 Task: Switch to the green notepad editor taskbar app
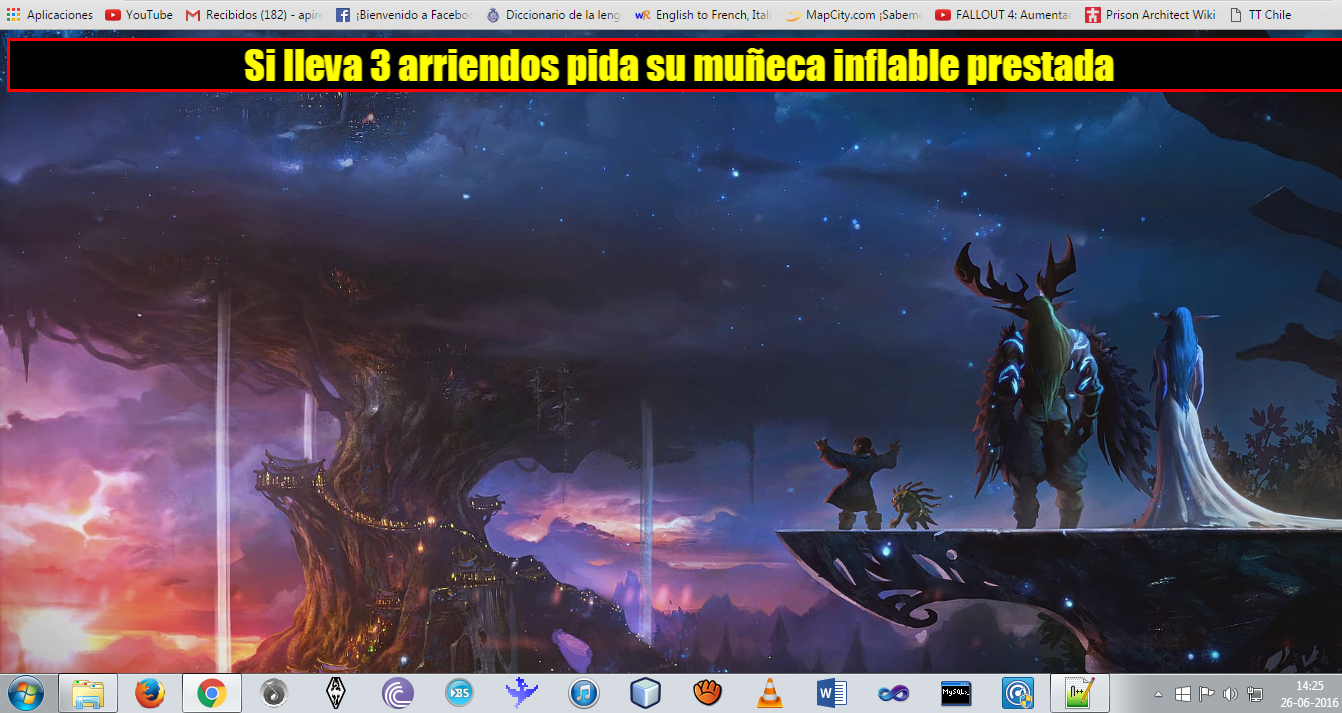tap(1079, 692)
